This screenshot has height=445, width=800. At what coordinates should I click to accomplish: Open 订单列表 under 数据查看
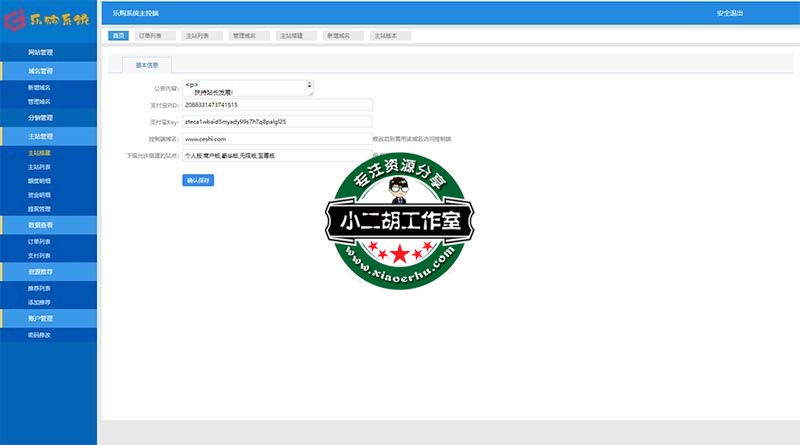pyautogui.click(x=40, y=241)
